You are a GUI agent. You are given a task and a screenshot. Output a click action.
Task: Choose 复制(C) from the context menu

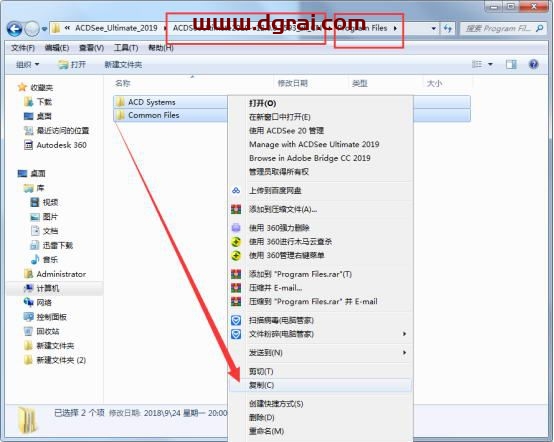[x=261, y=385]
